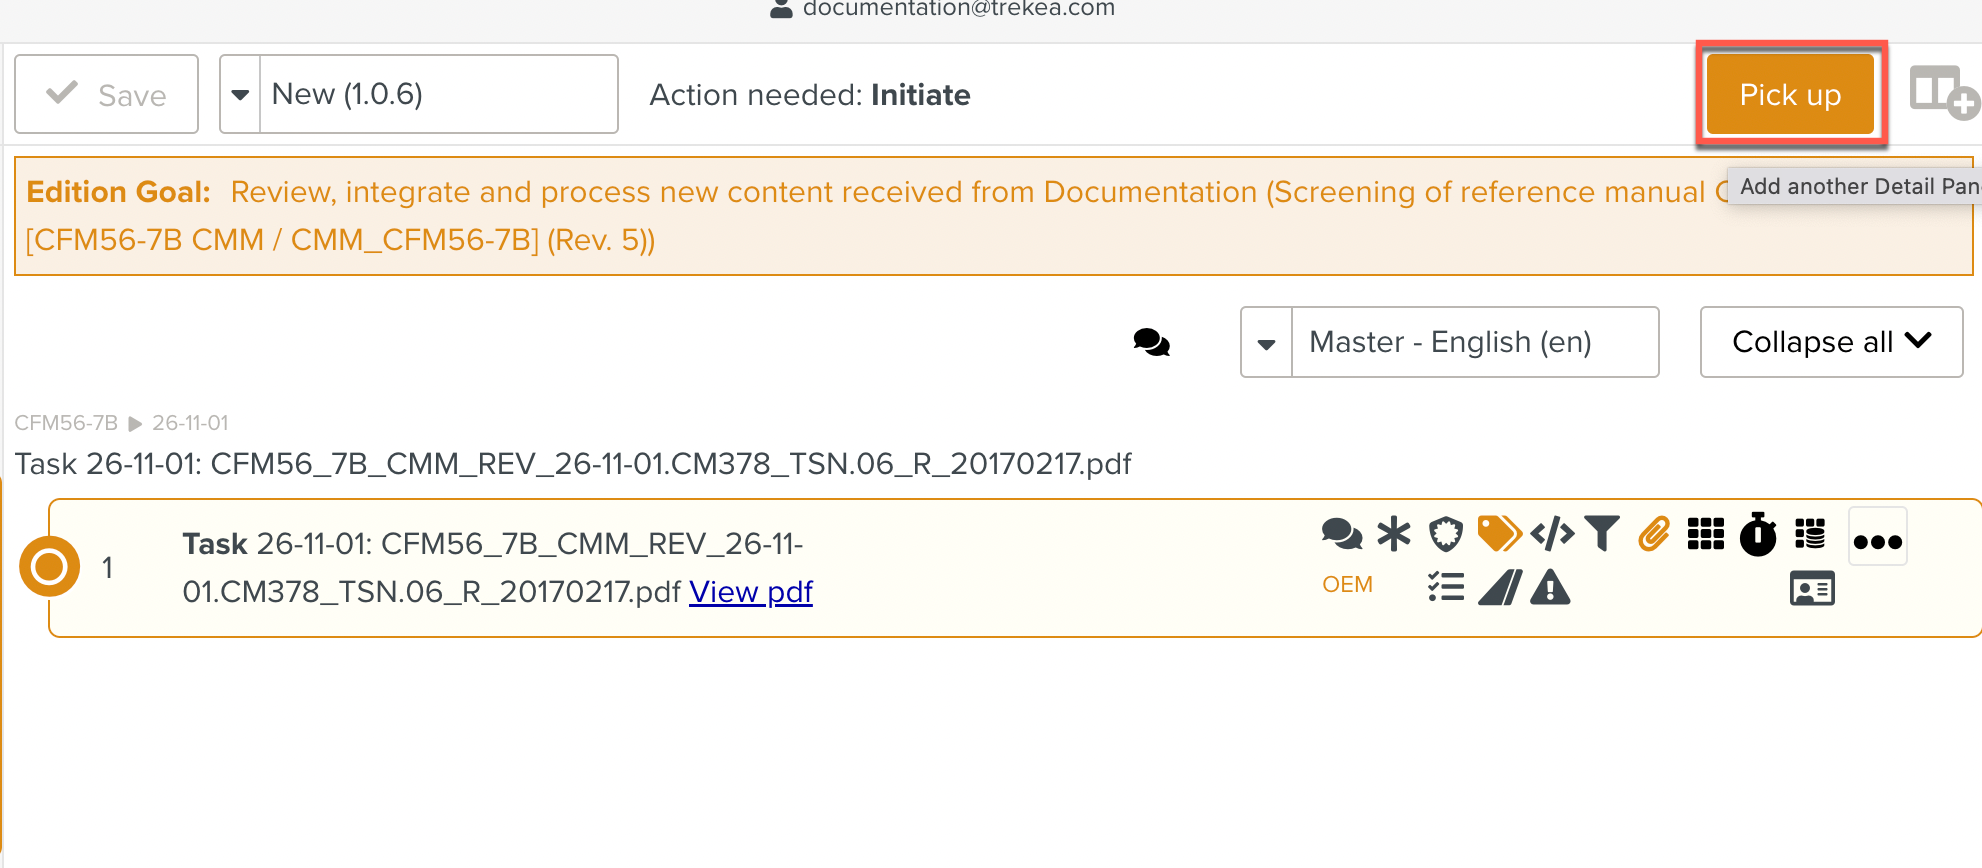Click the orange Pick up button
Screen dimensions: 1982x868
tap(1789, 94)
